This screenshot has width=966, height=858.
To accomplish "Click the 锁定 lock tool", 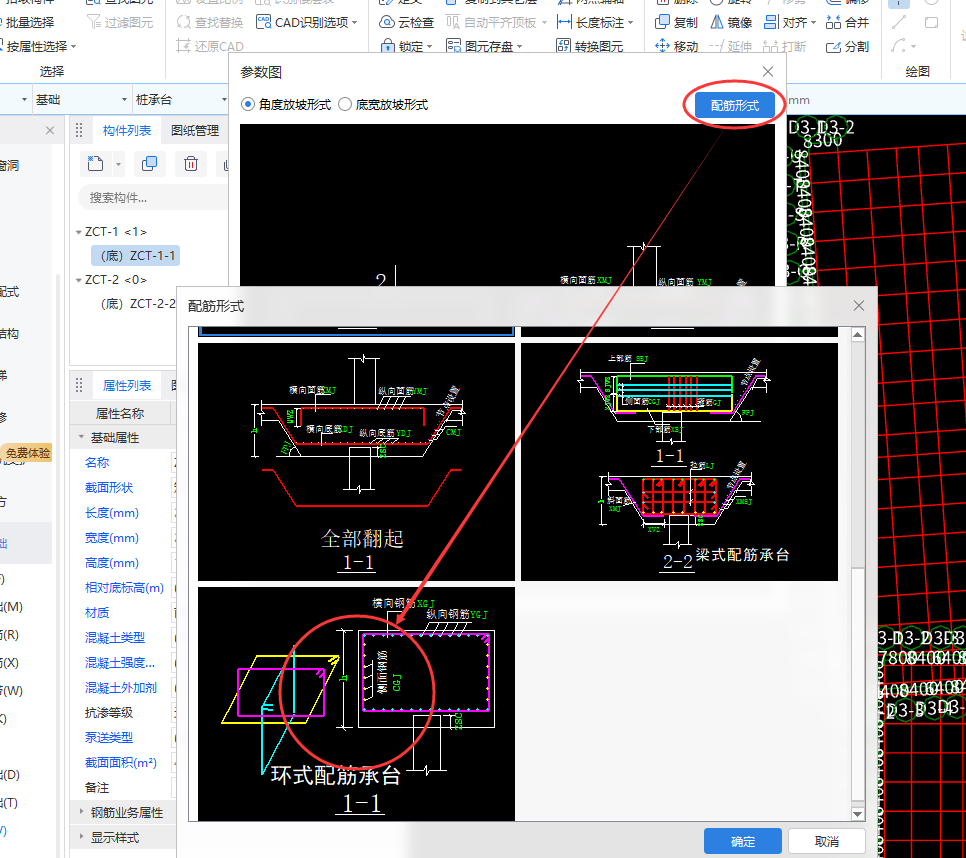I will [402, 46].
